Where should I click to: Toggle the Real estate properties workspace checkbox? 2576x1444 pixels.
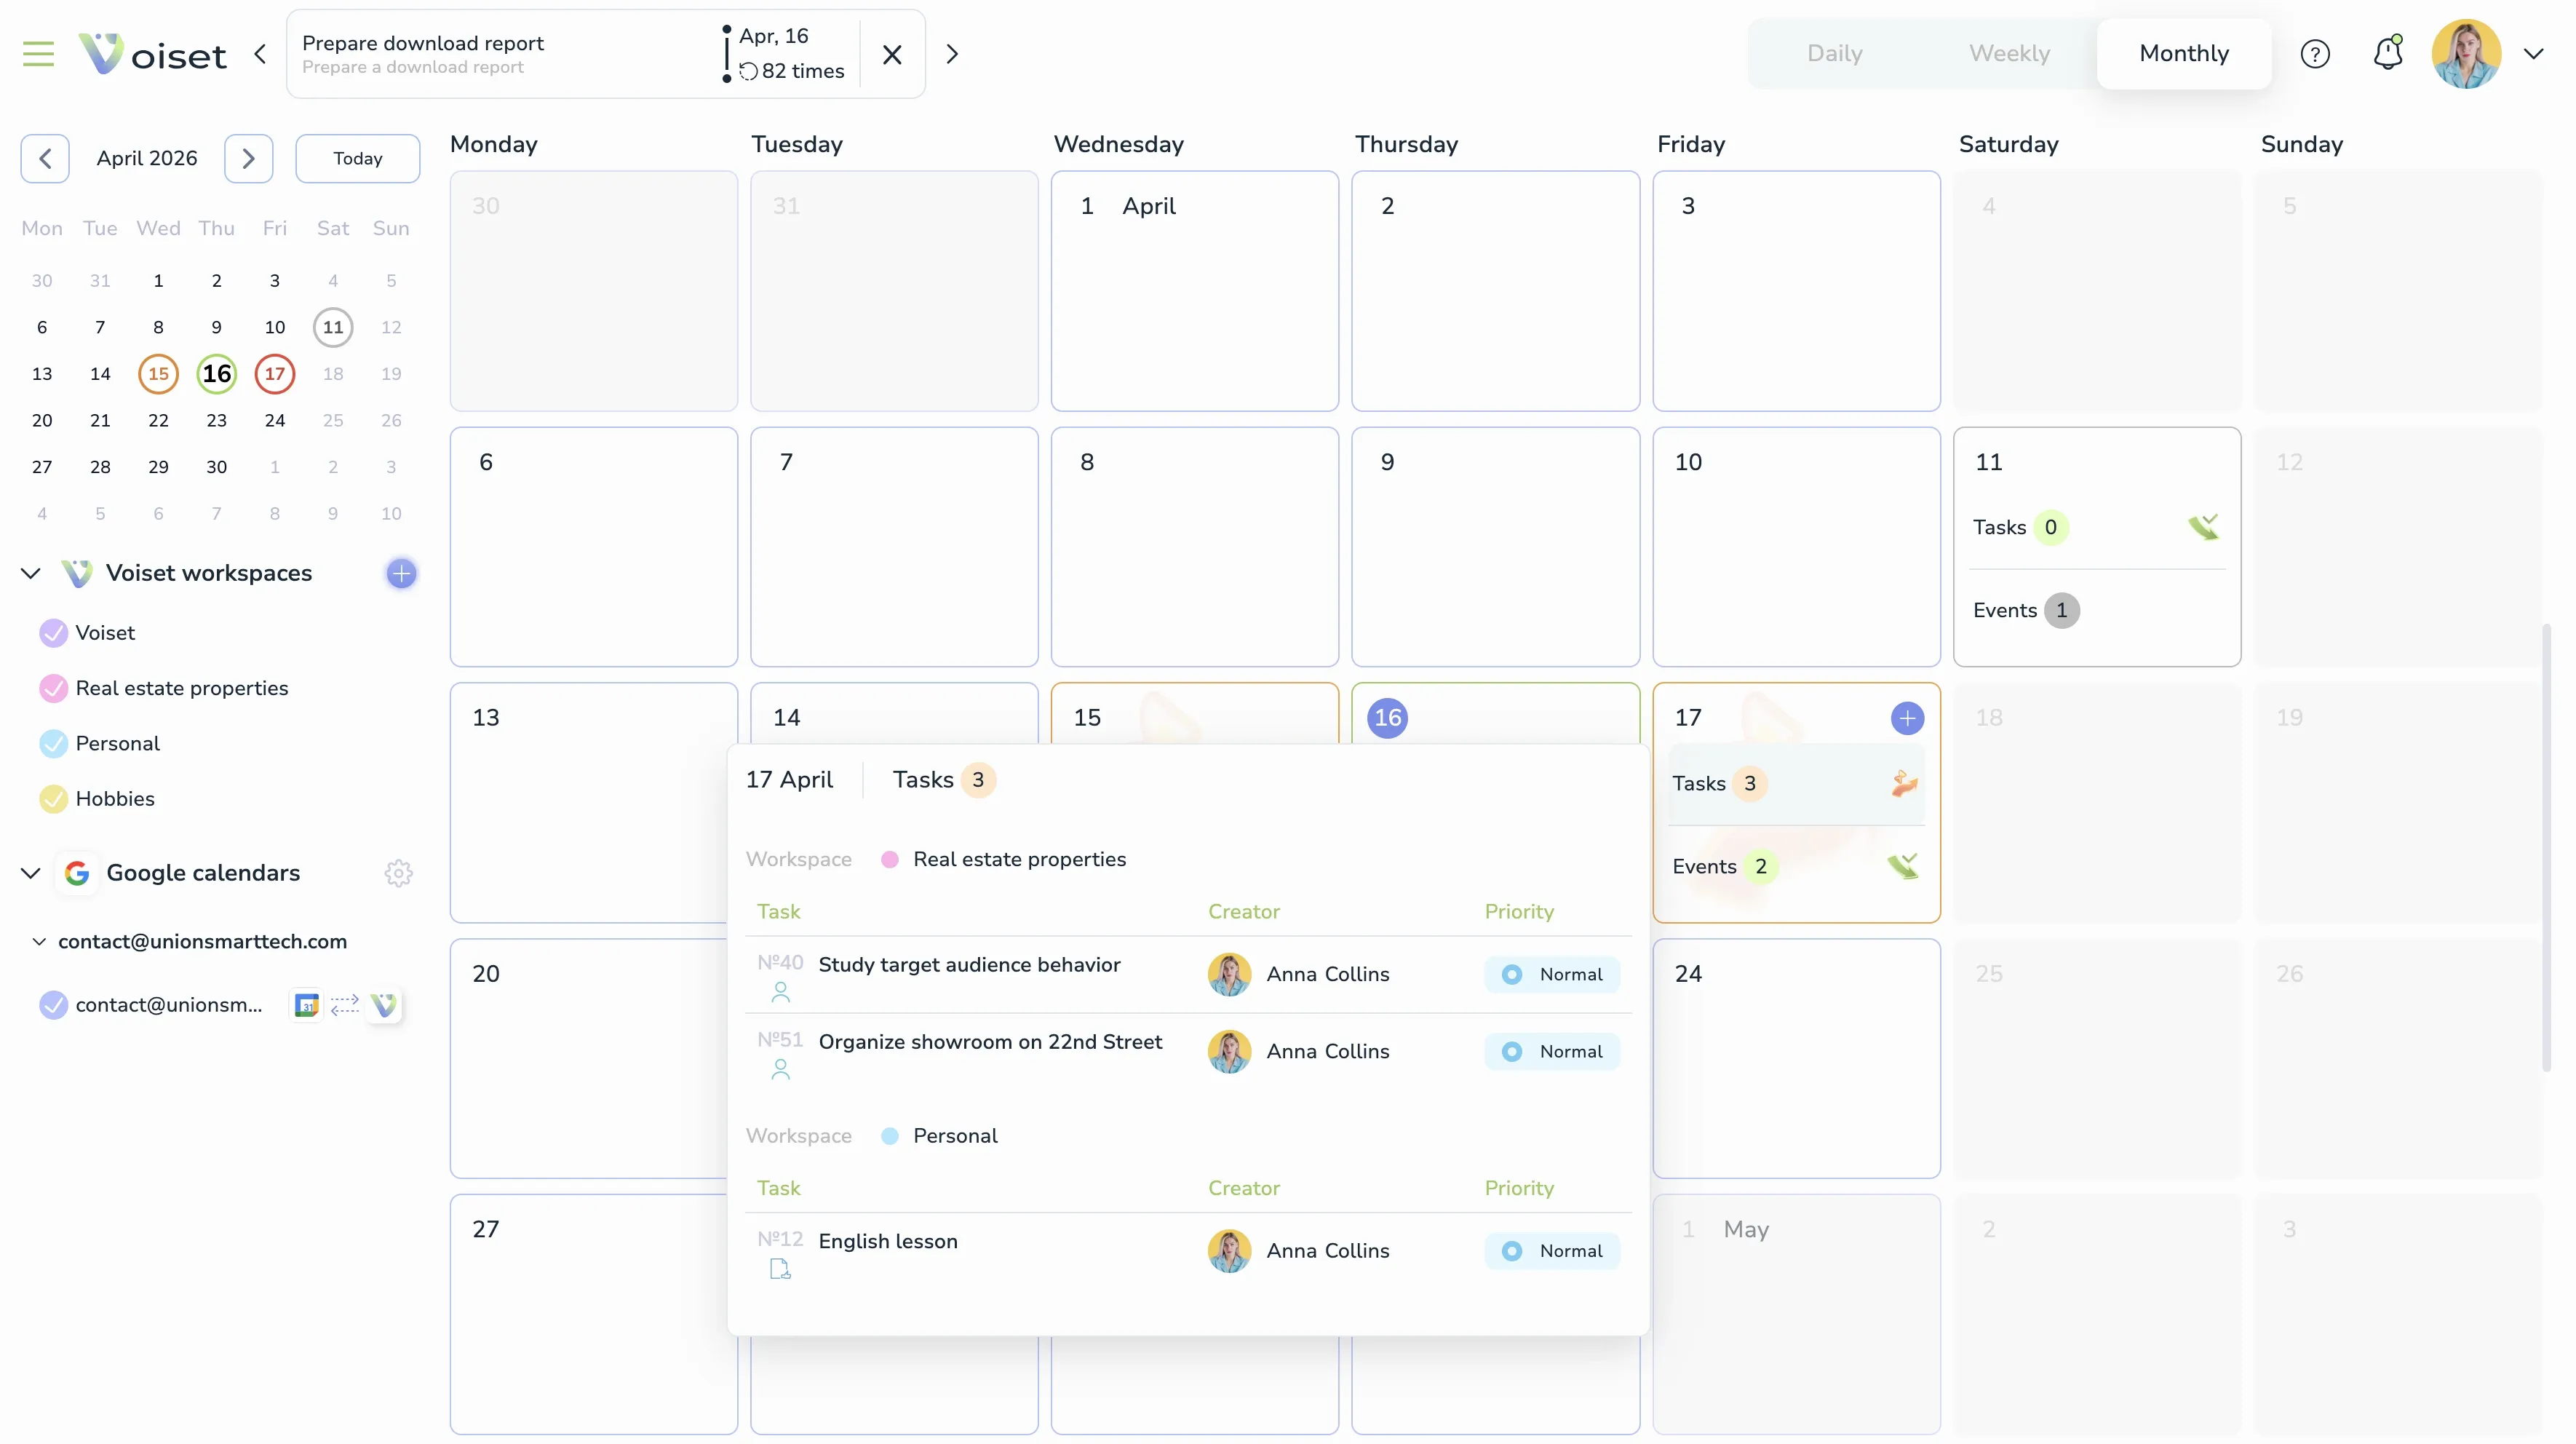pos(53,688)
